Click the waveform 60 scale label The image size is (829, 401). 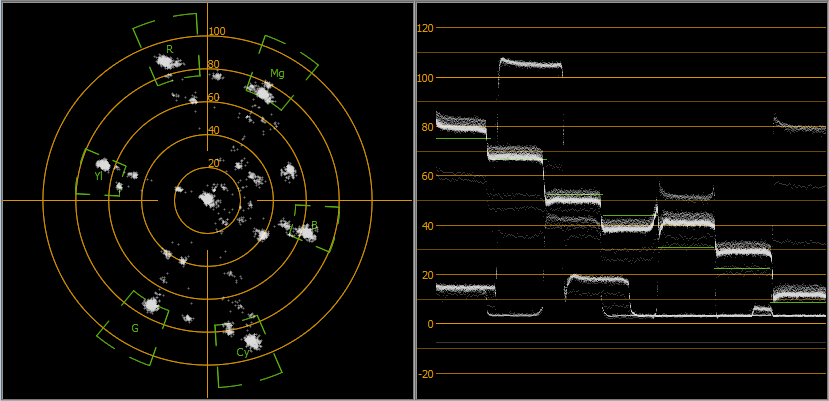click(427, 176)
